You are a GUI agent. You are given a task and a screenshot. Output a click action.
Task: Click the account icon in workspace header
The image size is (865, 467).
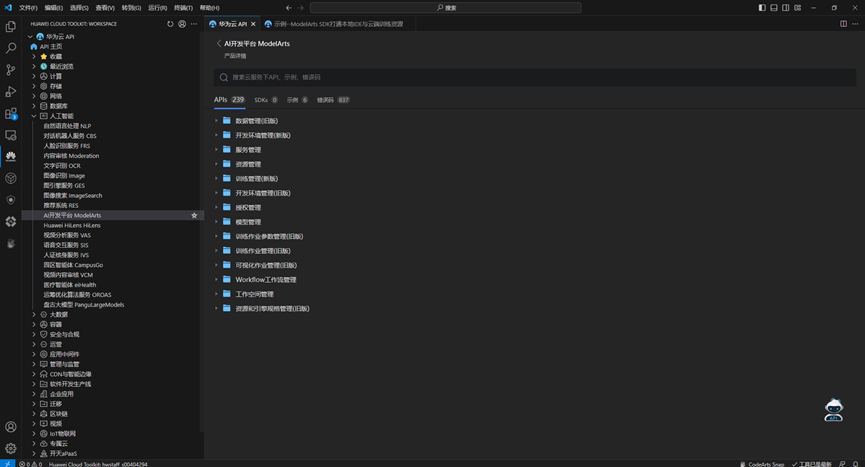point(182,24)
